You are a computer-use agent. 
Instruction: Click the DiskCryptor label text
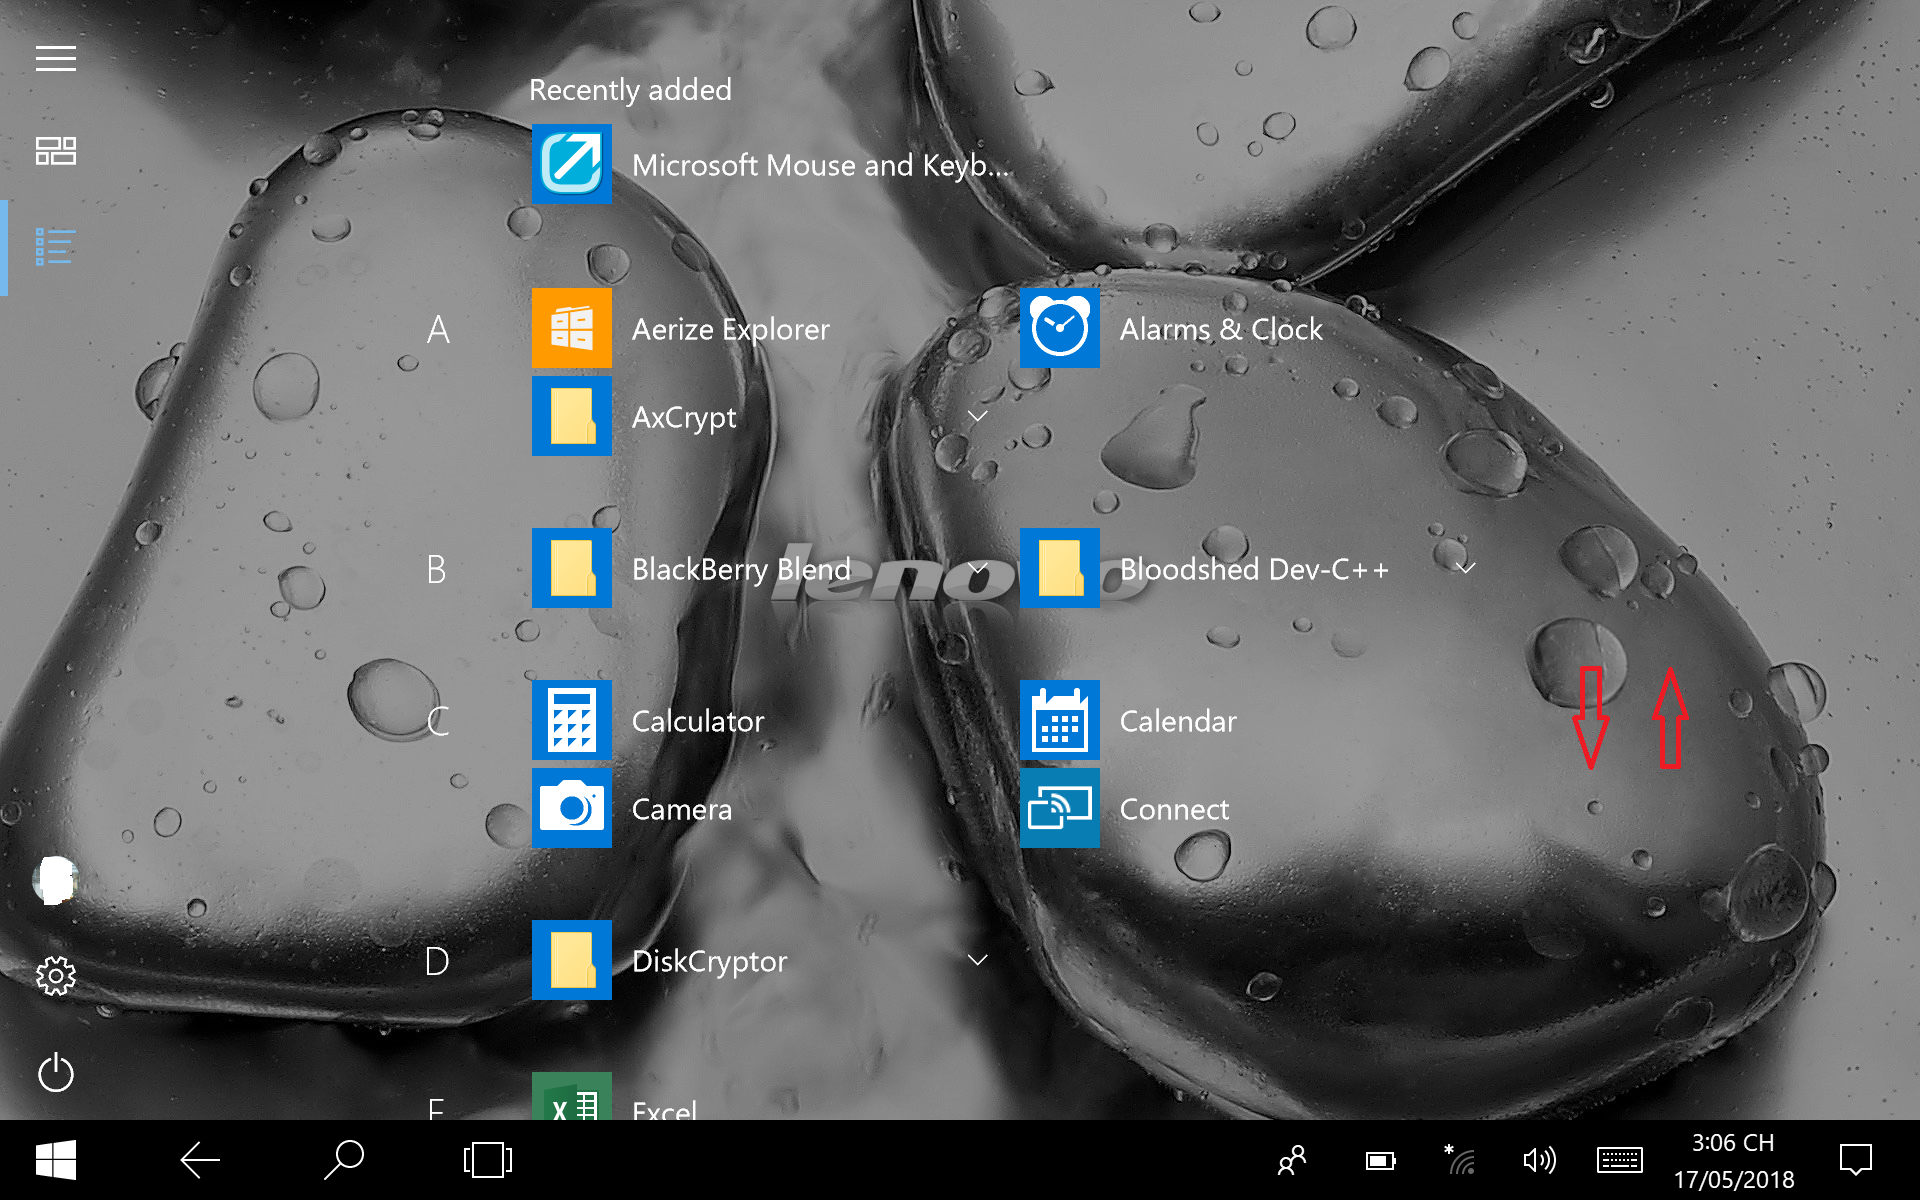coord(710,961)
